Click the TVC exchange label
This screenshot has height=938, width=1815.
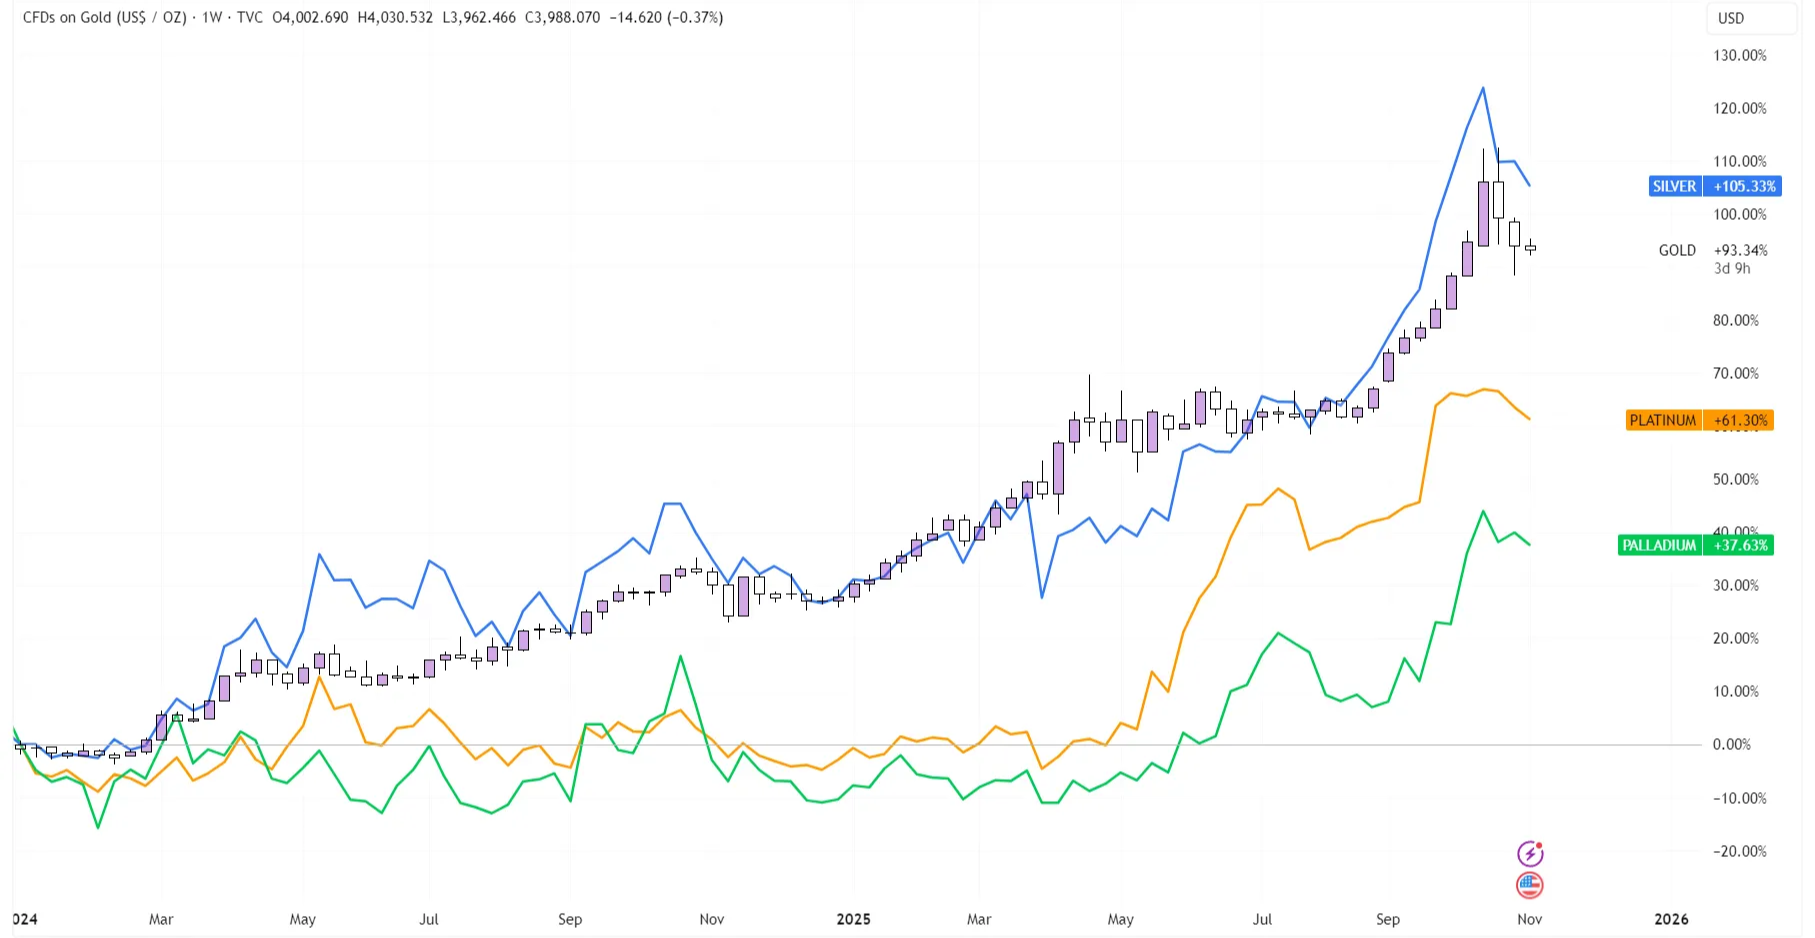(x=250, y=17)
